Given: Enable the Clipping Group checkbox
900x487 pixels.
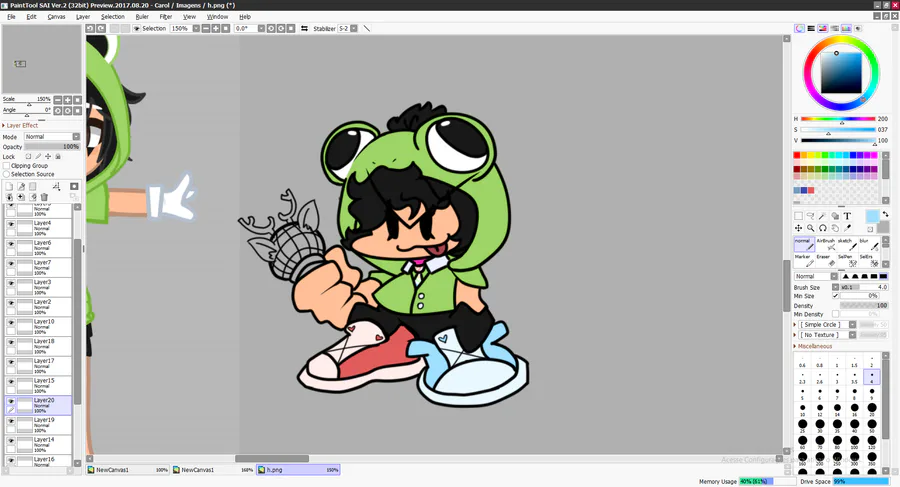Looking at the screenshot, I should coord(6,165).
